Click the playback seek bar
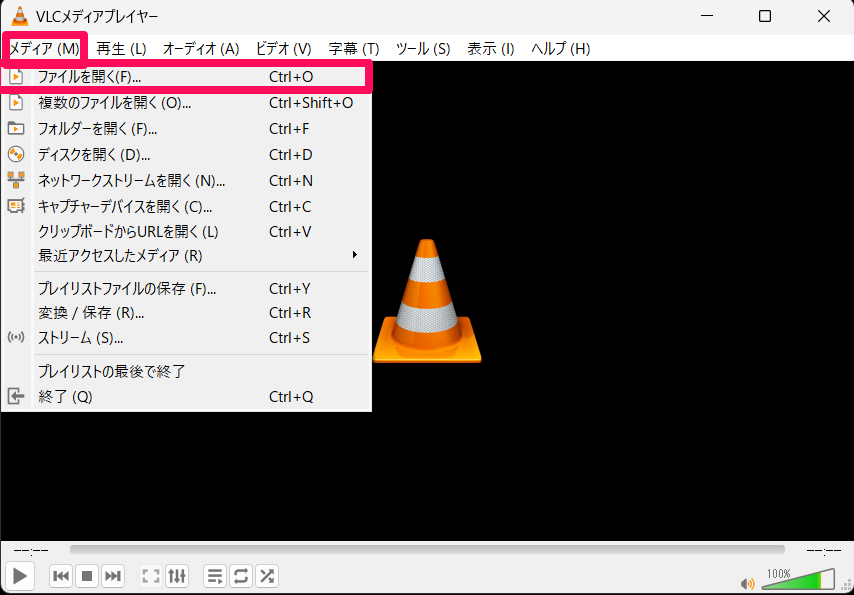This screenshot has width=854, height=595. pyautogui.click(x=428, y=549)
